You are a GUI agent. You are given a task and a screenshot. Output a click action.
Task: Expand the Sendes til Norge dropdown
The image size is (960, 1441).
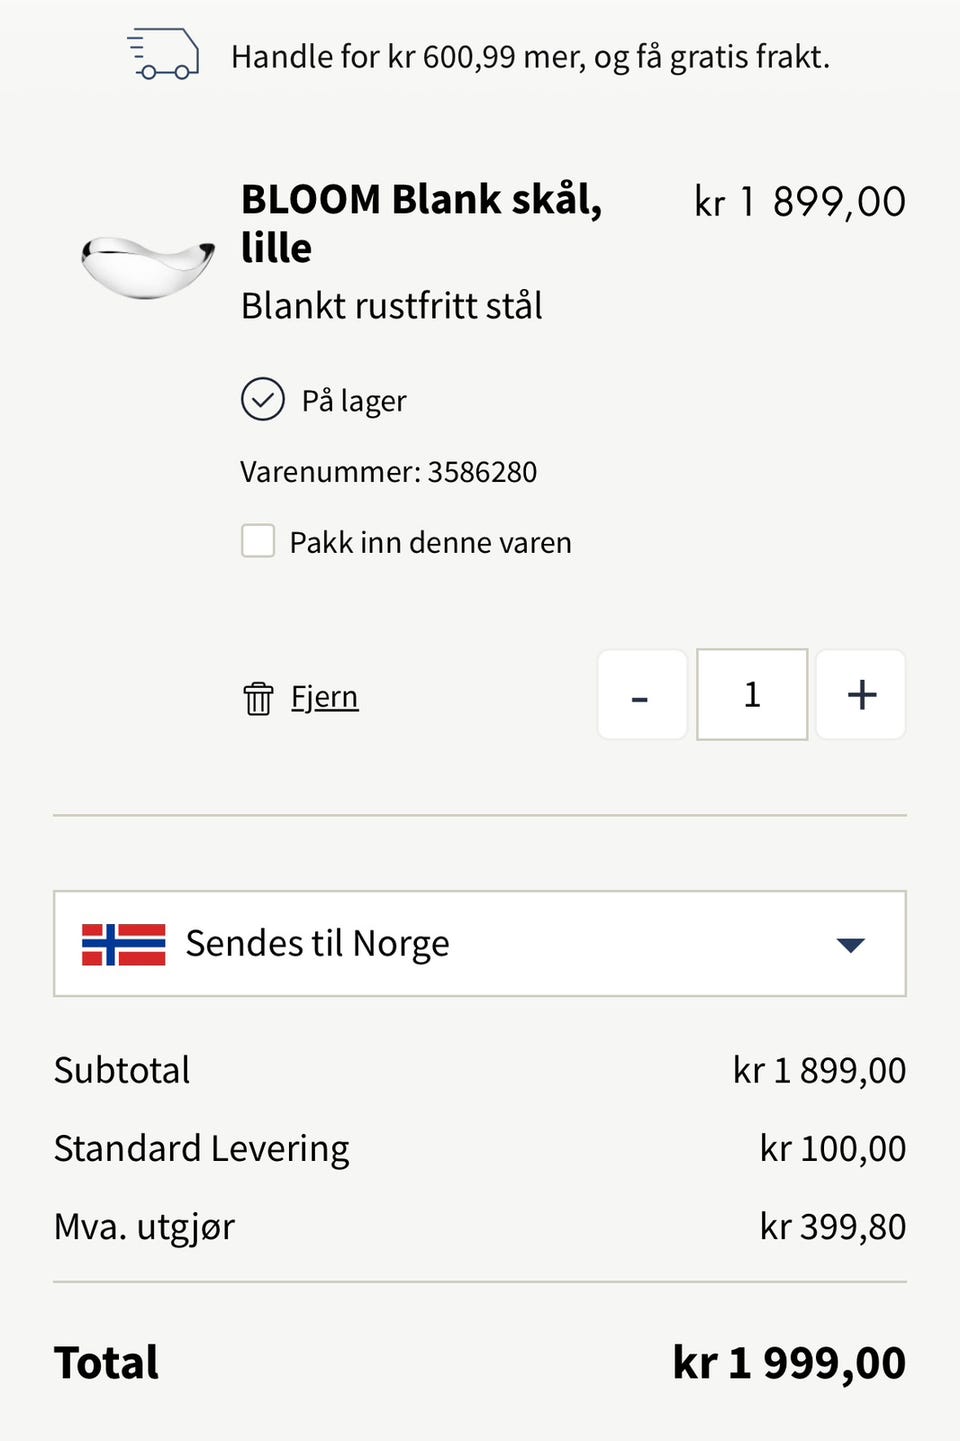(480, 944)
